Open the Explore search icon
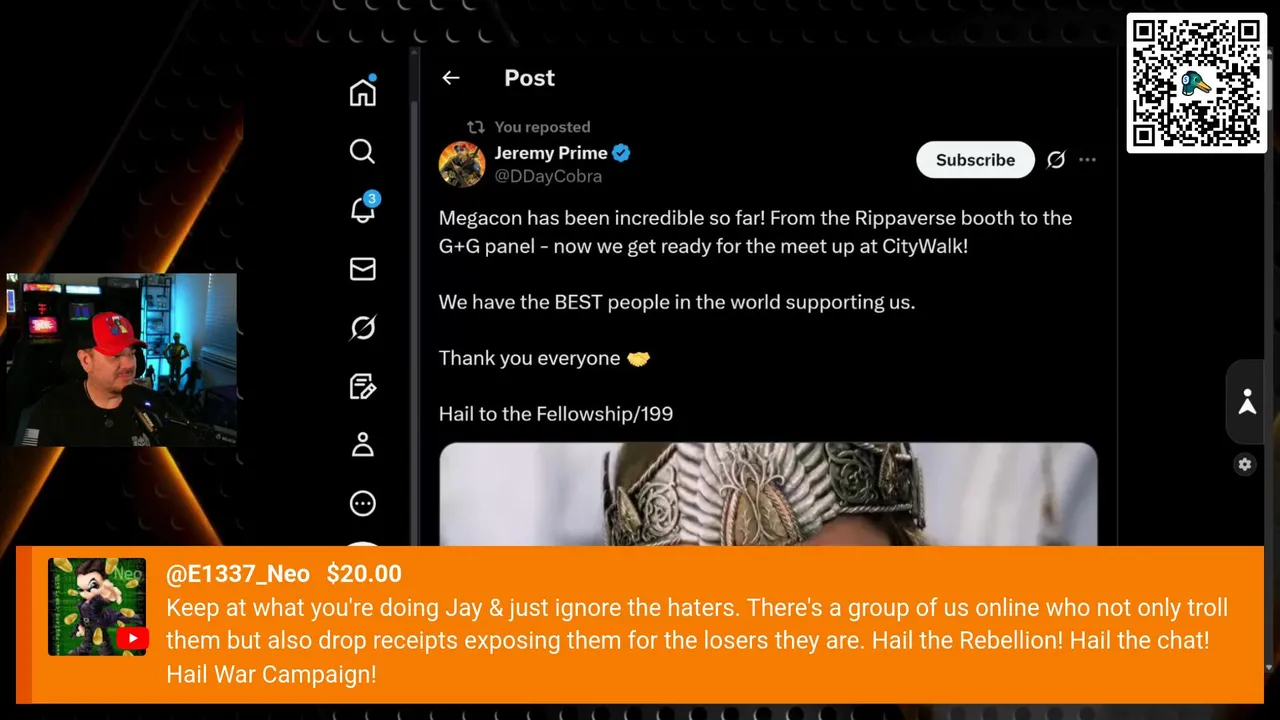 362,151
